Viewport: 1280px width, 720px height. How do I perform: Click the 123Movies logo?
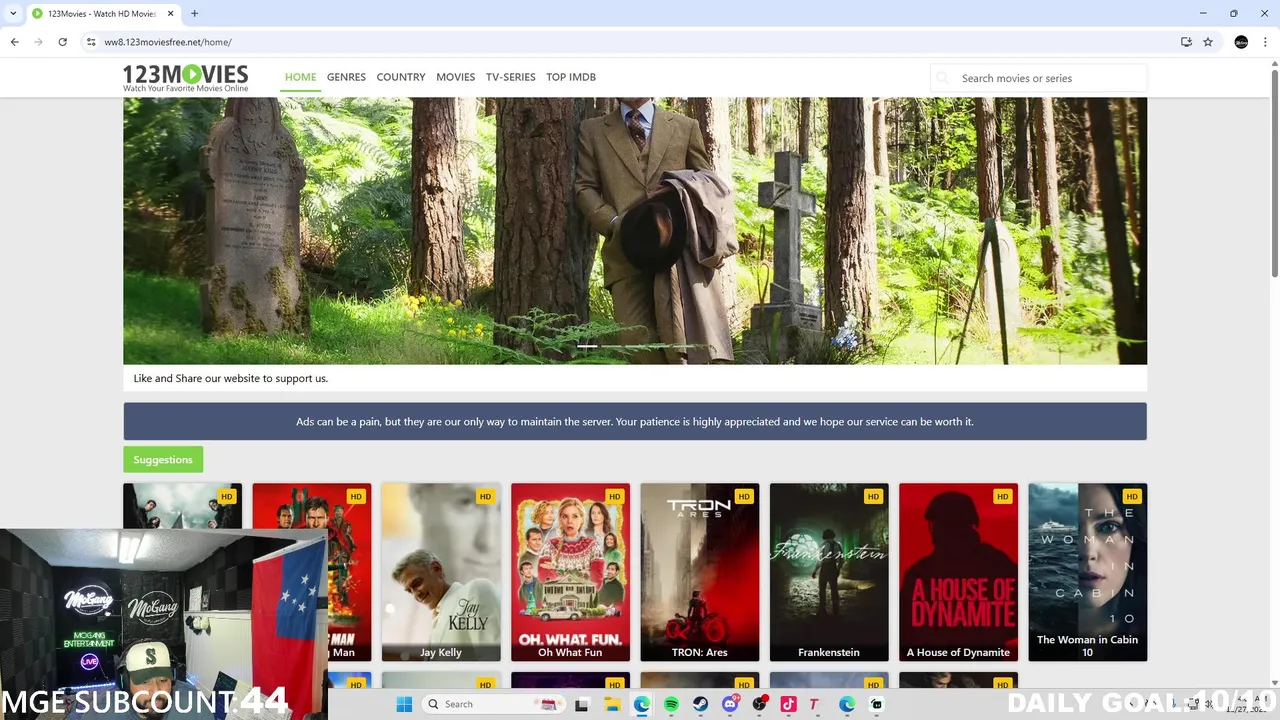[x=185, y=78]
